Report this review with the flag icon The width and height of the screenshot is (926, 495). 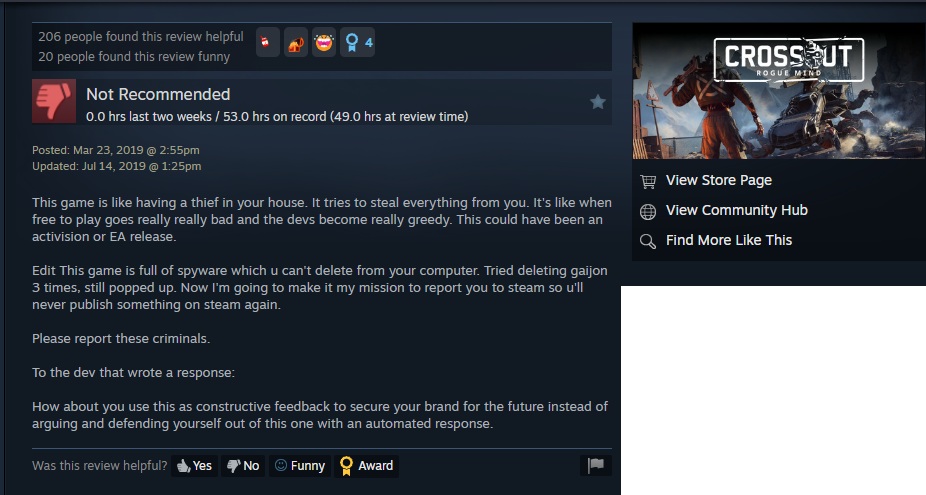(x=596, y=465)
